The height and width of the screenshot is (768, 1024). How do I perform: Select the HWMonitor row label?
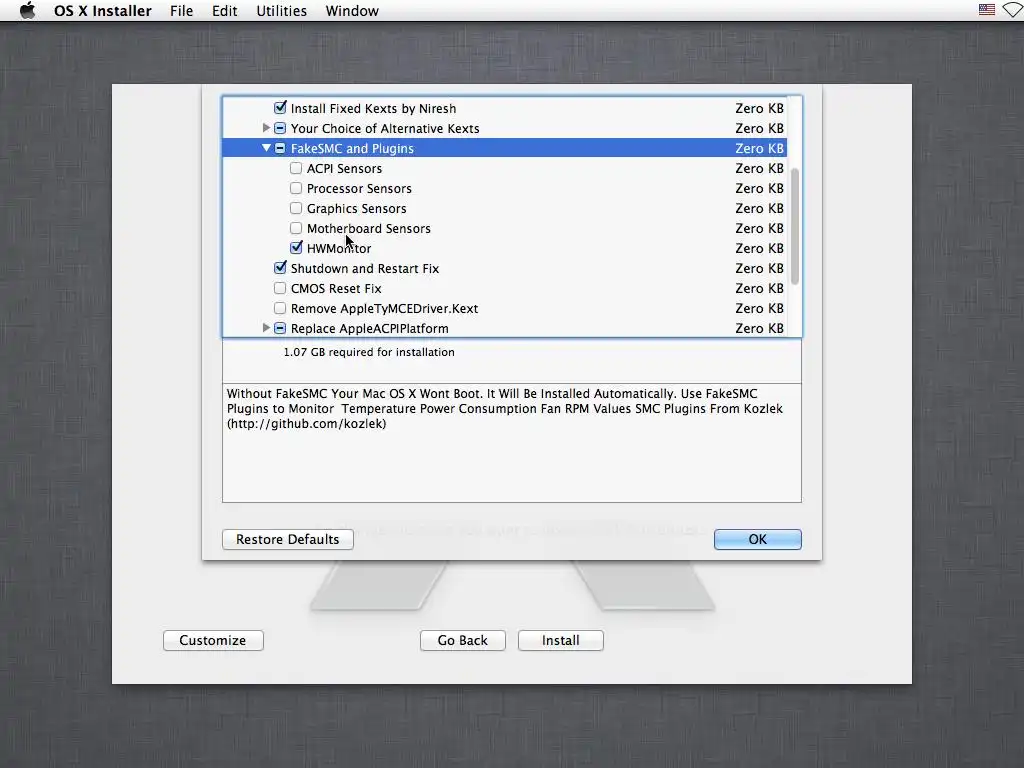point(339,249)
